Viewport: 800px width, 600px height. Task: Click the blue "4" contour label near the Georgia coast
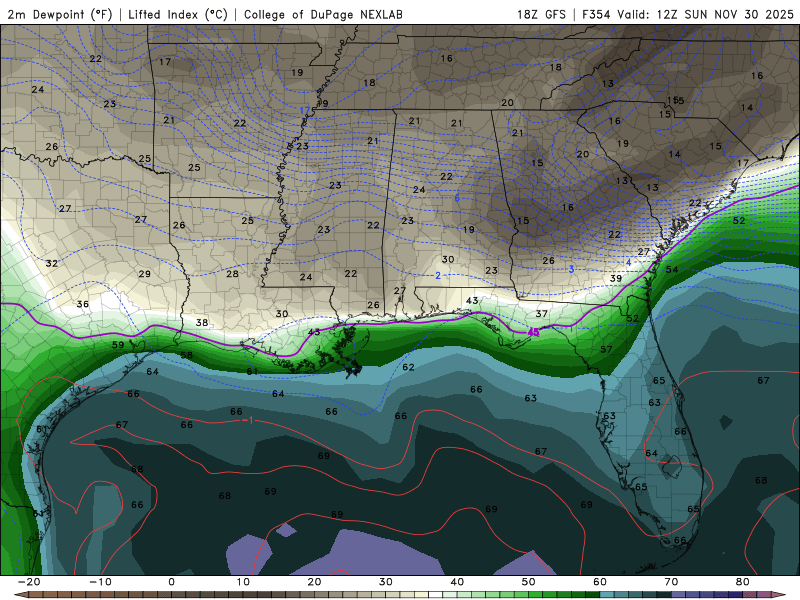point(629,263)
